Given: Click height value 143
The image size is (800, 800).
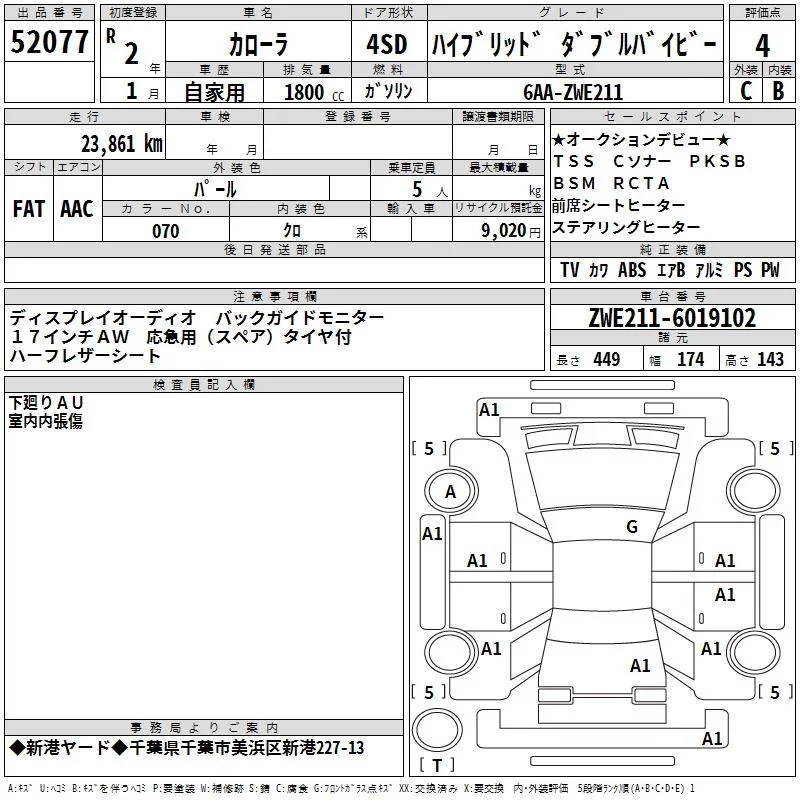Looking at the screenshot, I should [770, 360].
